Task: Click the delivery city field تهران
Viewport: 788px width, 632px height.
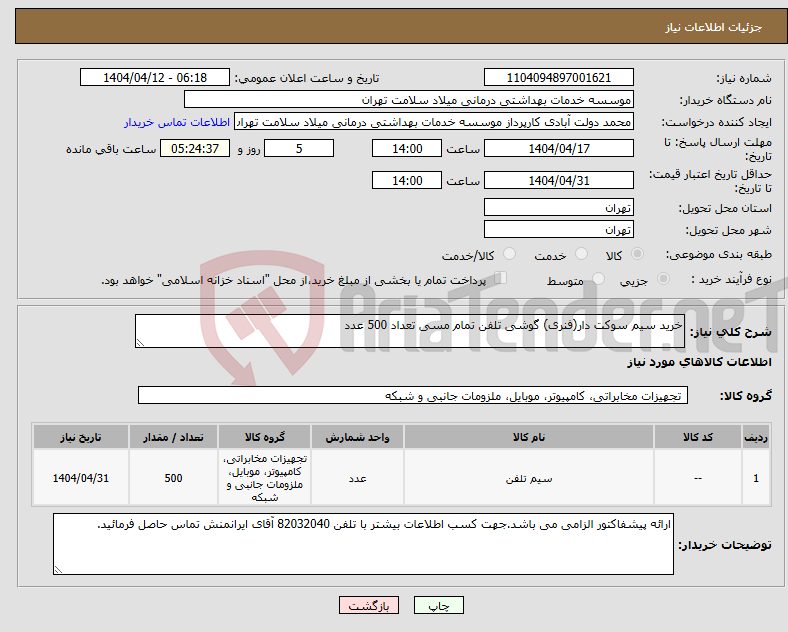Action: click(x=558, y=229)
